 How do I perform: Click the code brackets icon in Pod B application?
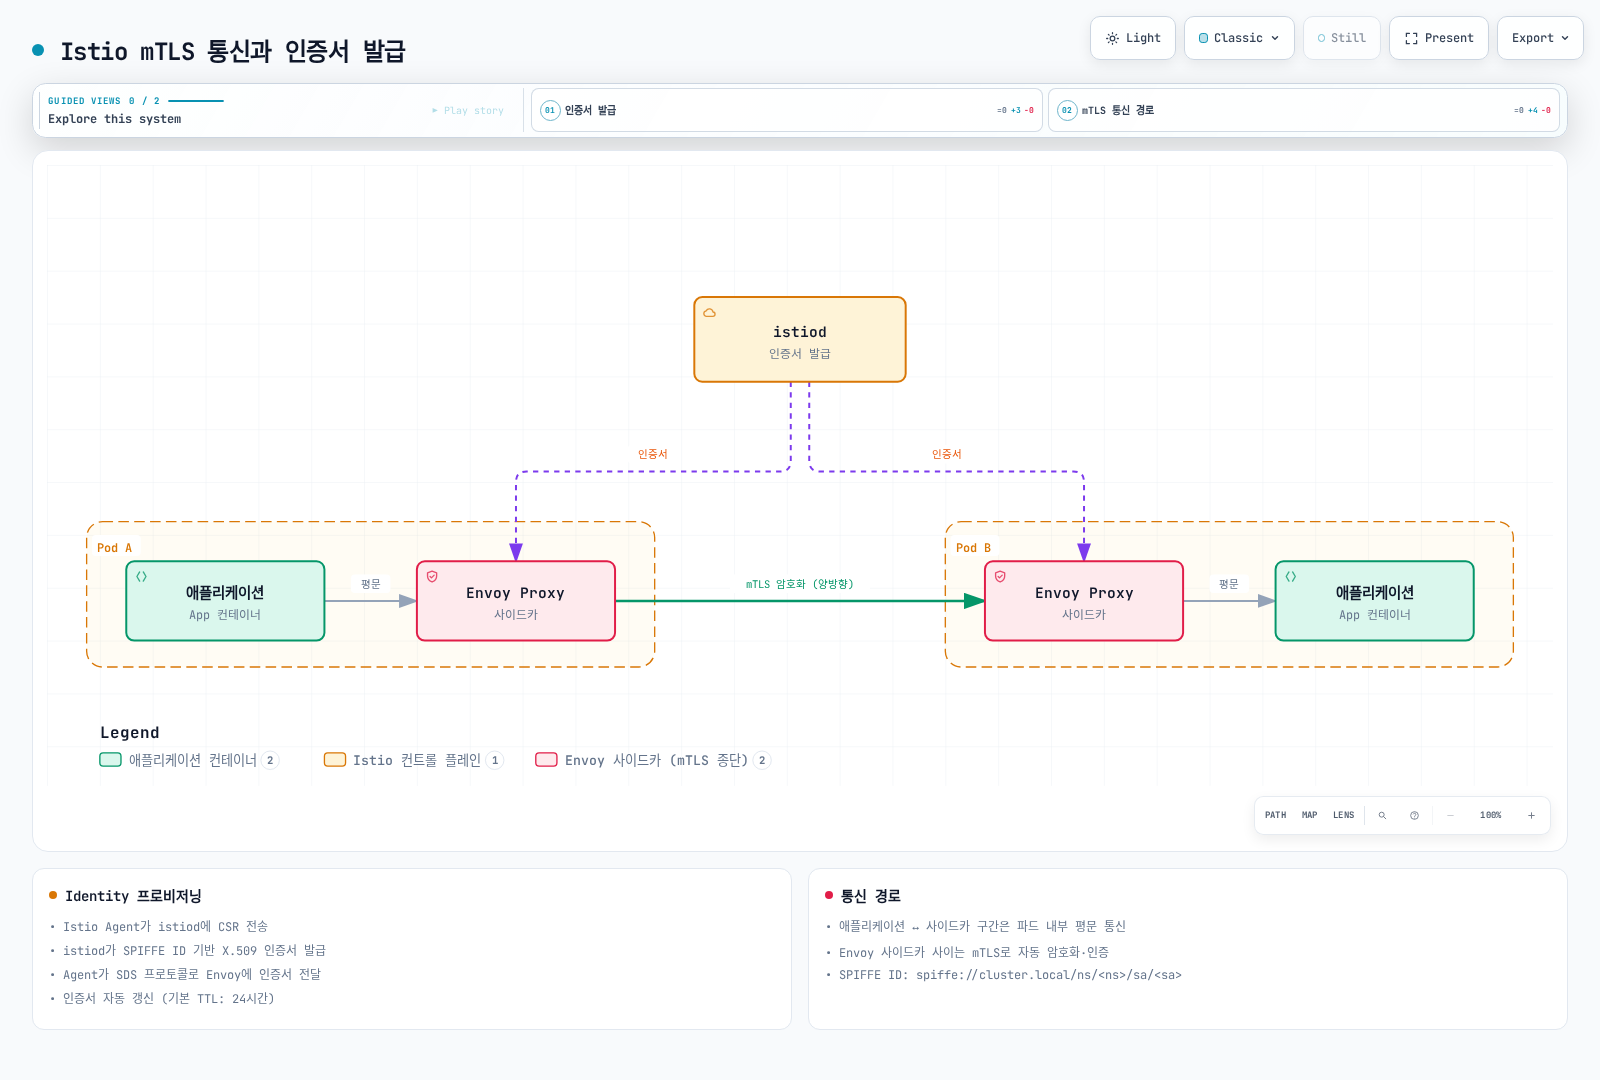pos(1291,577)
